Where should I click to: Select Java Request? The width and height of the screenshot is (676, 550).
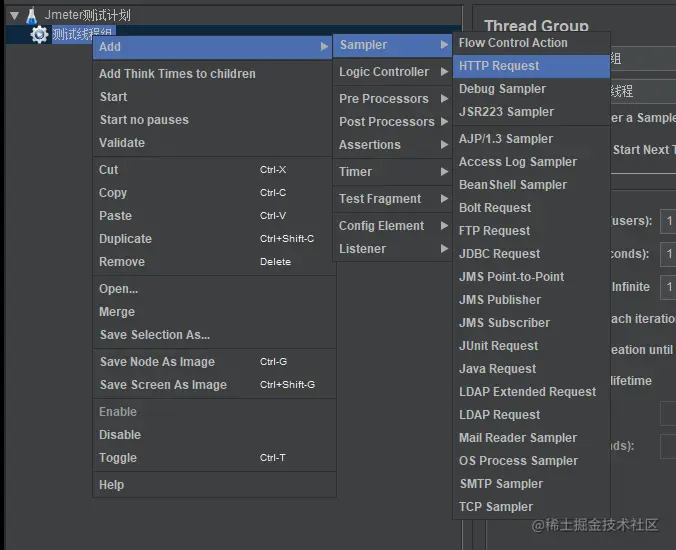point(531,369)
